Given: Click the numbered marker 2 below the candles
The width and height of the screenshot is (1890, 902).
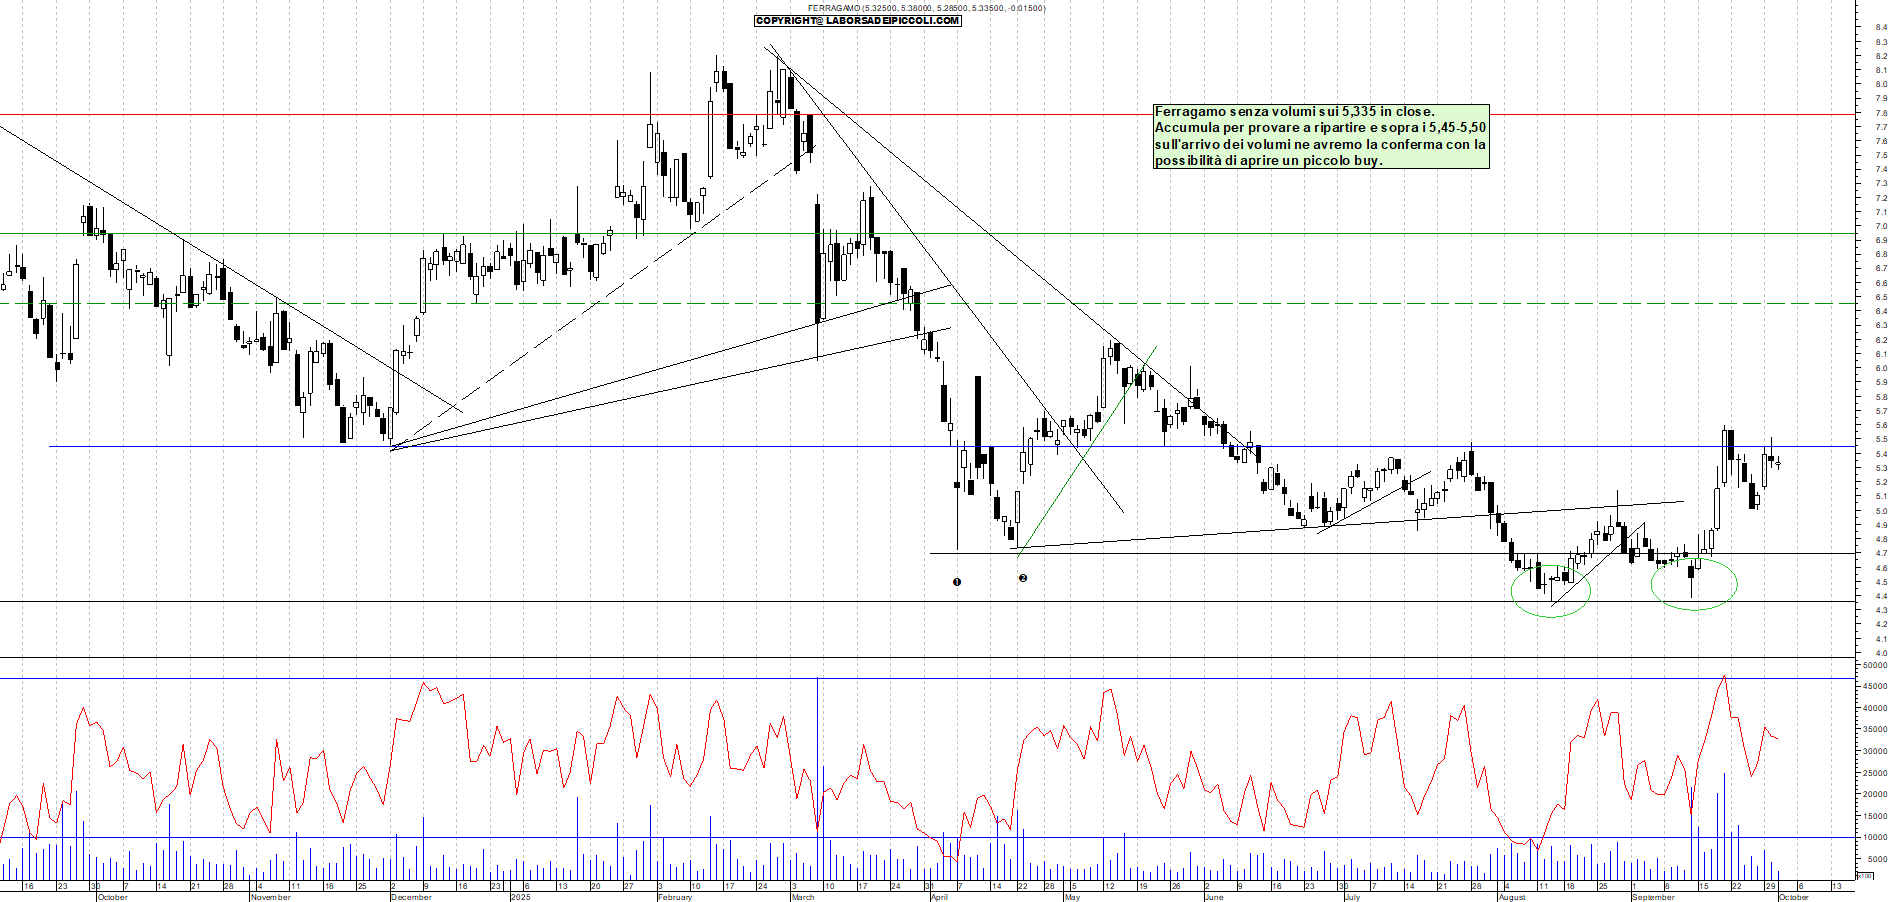Looking at the screenshot, I should point(1022,578).
